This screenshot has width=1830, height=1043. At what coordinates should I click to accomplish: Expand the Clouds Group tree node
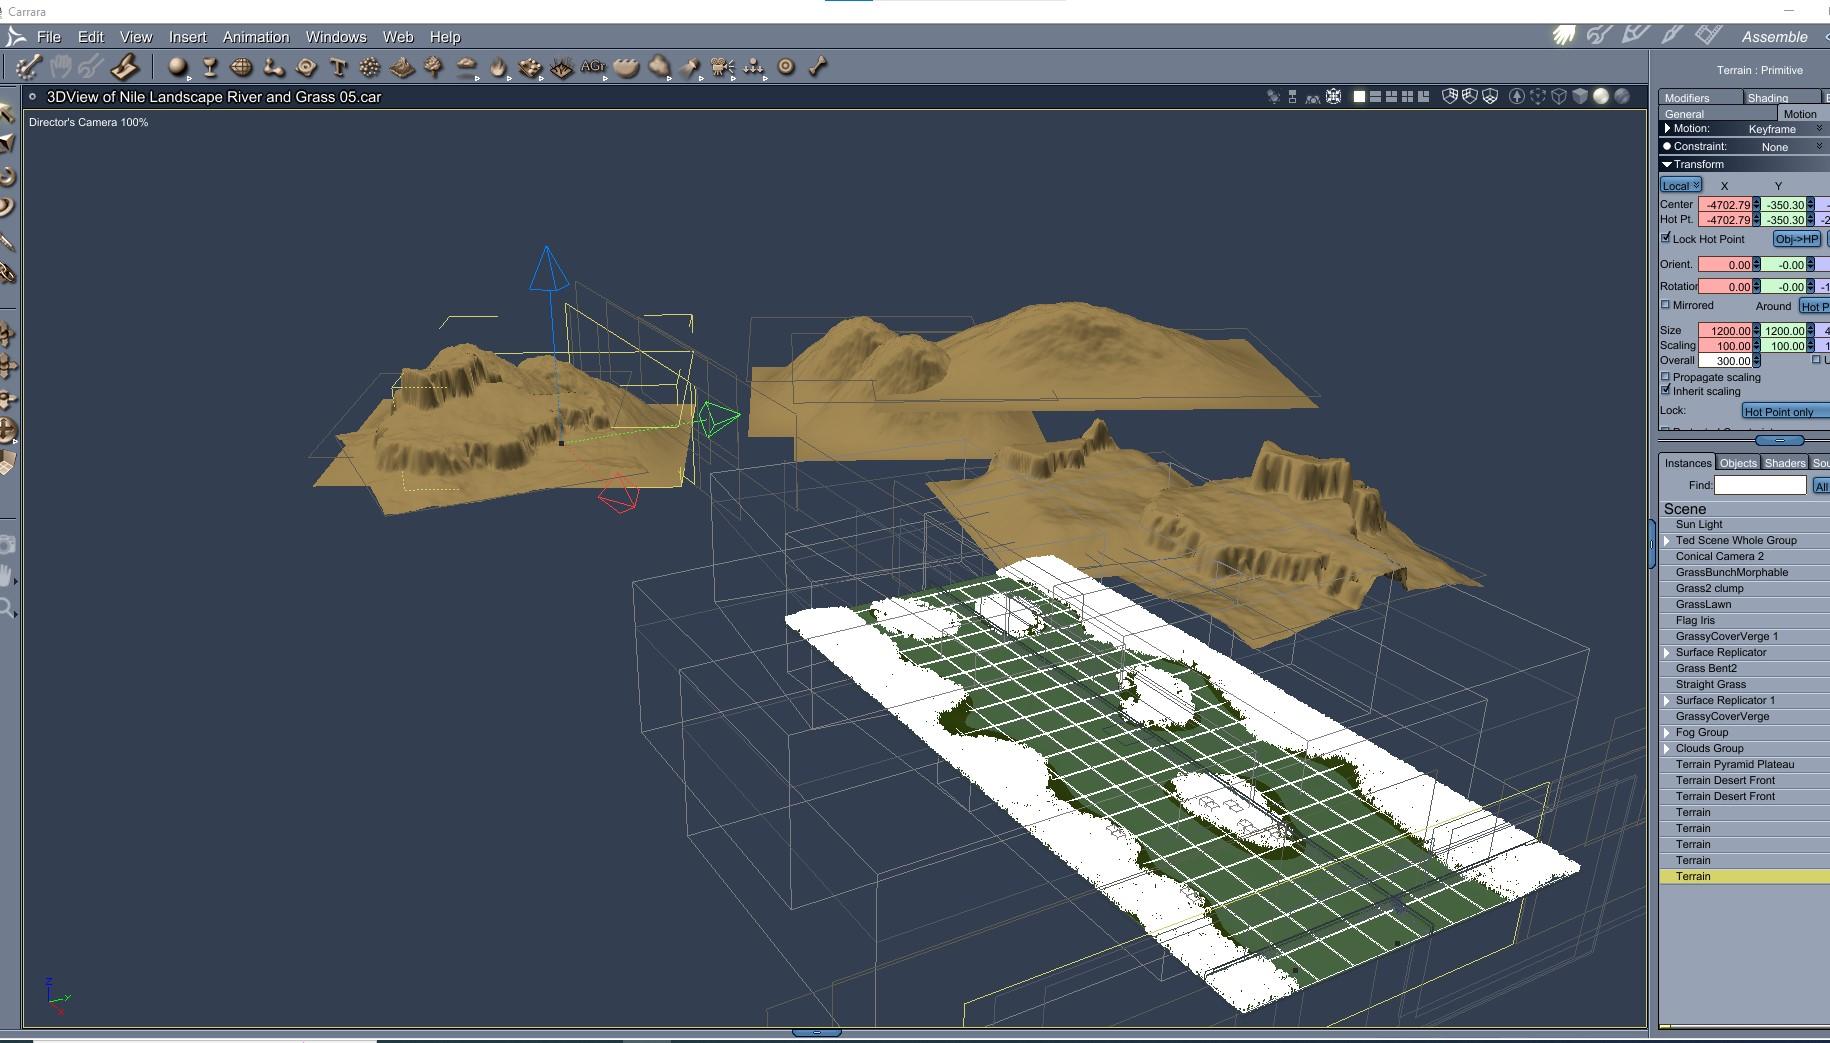pyautogui.click(x=1667, y=748)
